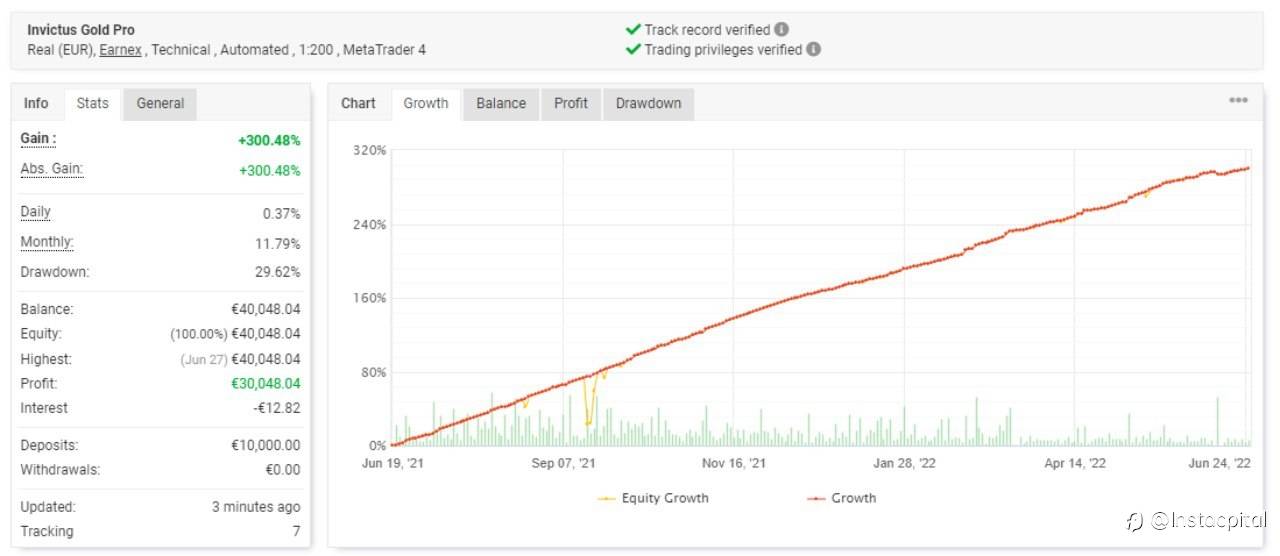Click the (100.00%) €40,048.04 equity value
The height and width of the screenshot is (556, 1280).
[x=235, y=334]
